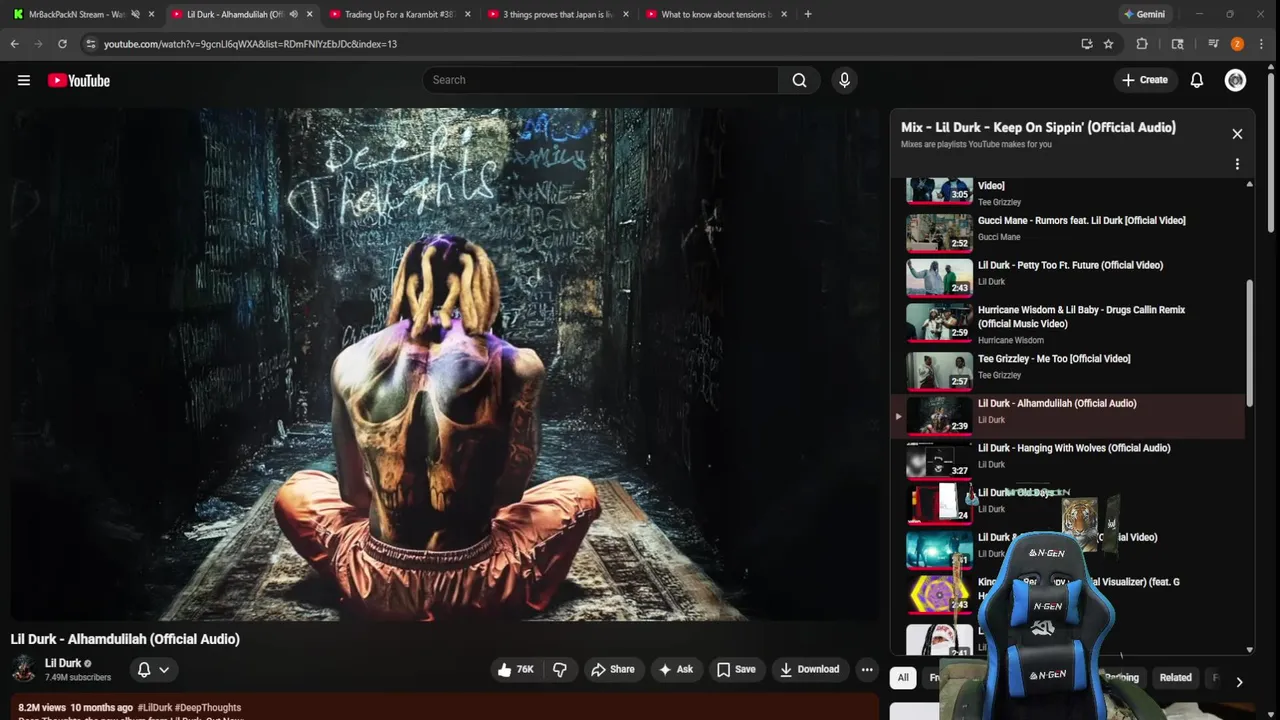Mute the Lil Durk tab audio icon
Screen dimensions: 1280x720
pyautogui.click(x=293, y=14)
